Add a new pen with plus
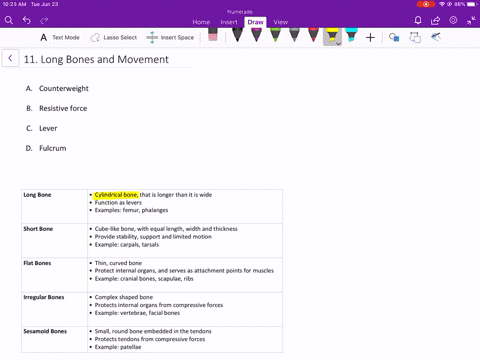The width and height of the screenshot is (480, 360). tap(370, 37)
